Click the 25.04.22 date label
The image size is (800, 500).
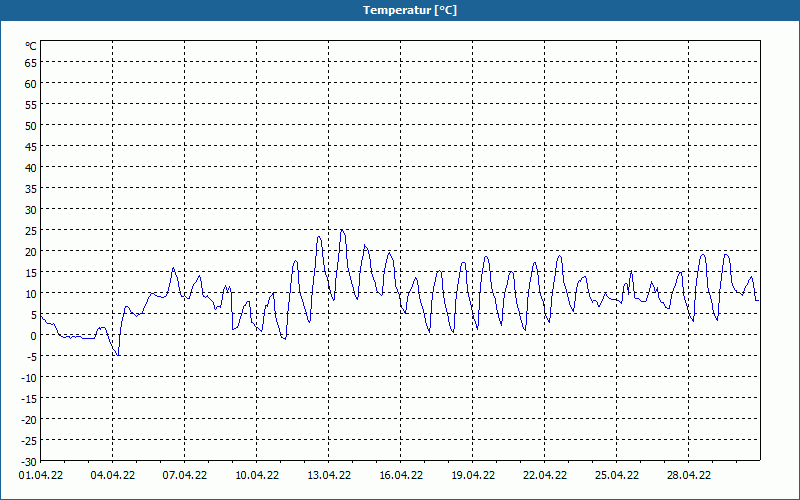[x=616, y=476]
